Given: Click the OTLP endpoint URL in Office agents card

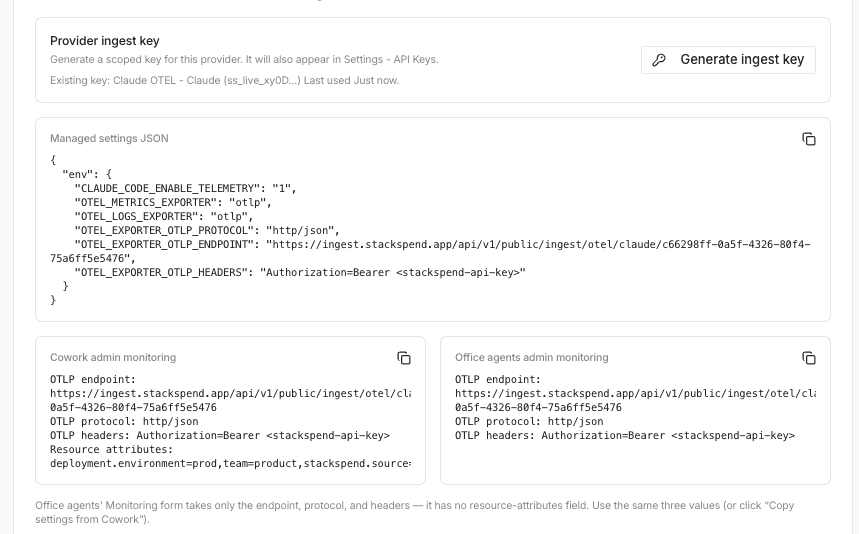Looking at the screenshot, I should pos(635,400).
